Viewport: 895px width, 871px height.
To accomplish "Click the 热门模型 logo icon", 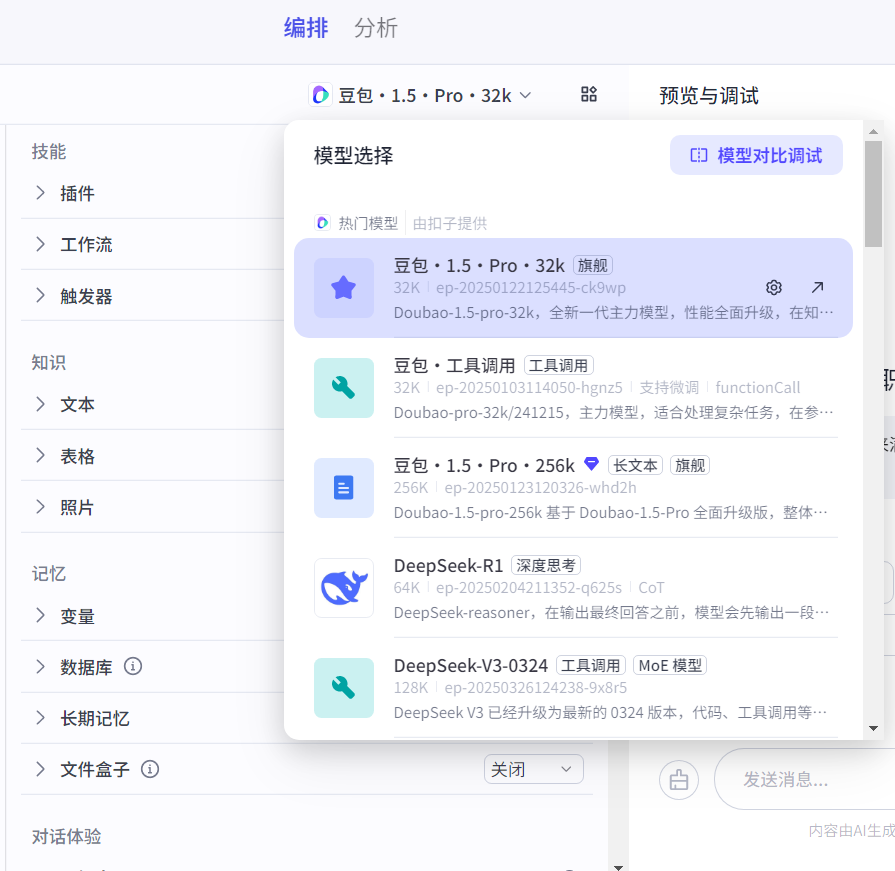I will 322,223.
